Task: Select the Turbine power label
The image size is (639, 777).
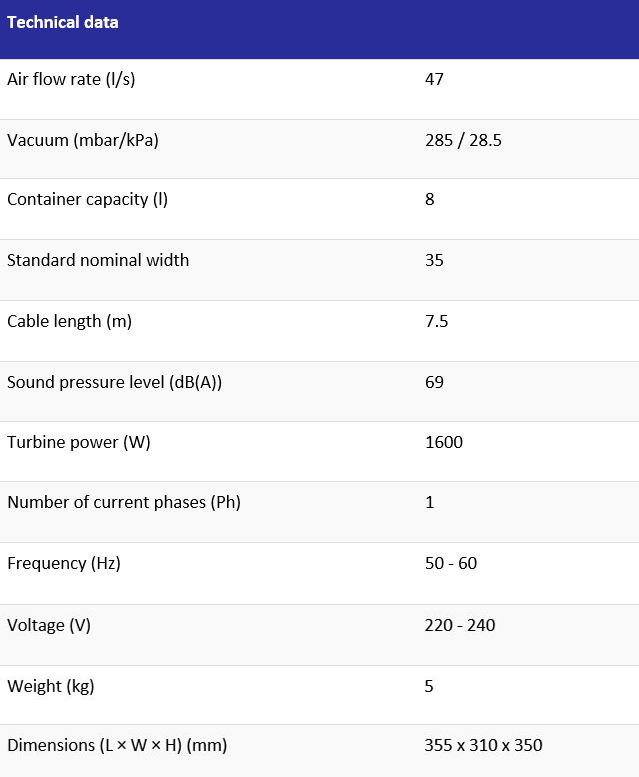Action: 79,442
